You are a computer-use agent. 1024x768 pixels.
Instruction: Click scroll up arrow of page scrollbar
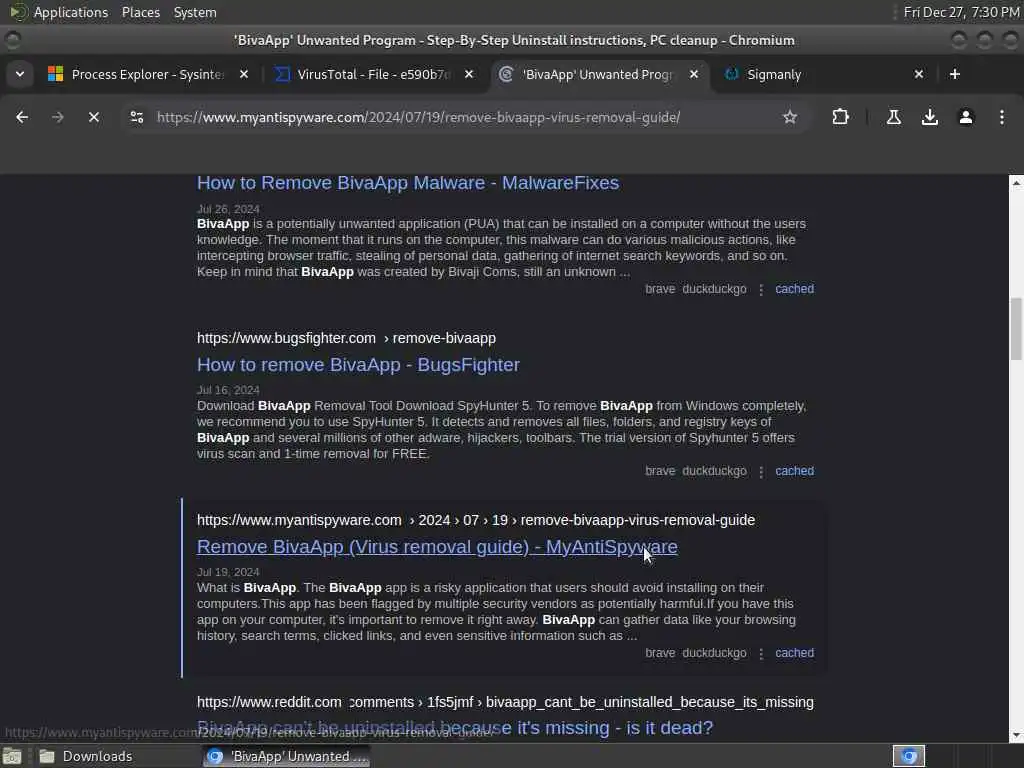1016,183
